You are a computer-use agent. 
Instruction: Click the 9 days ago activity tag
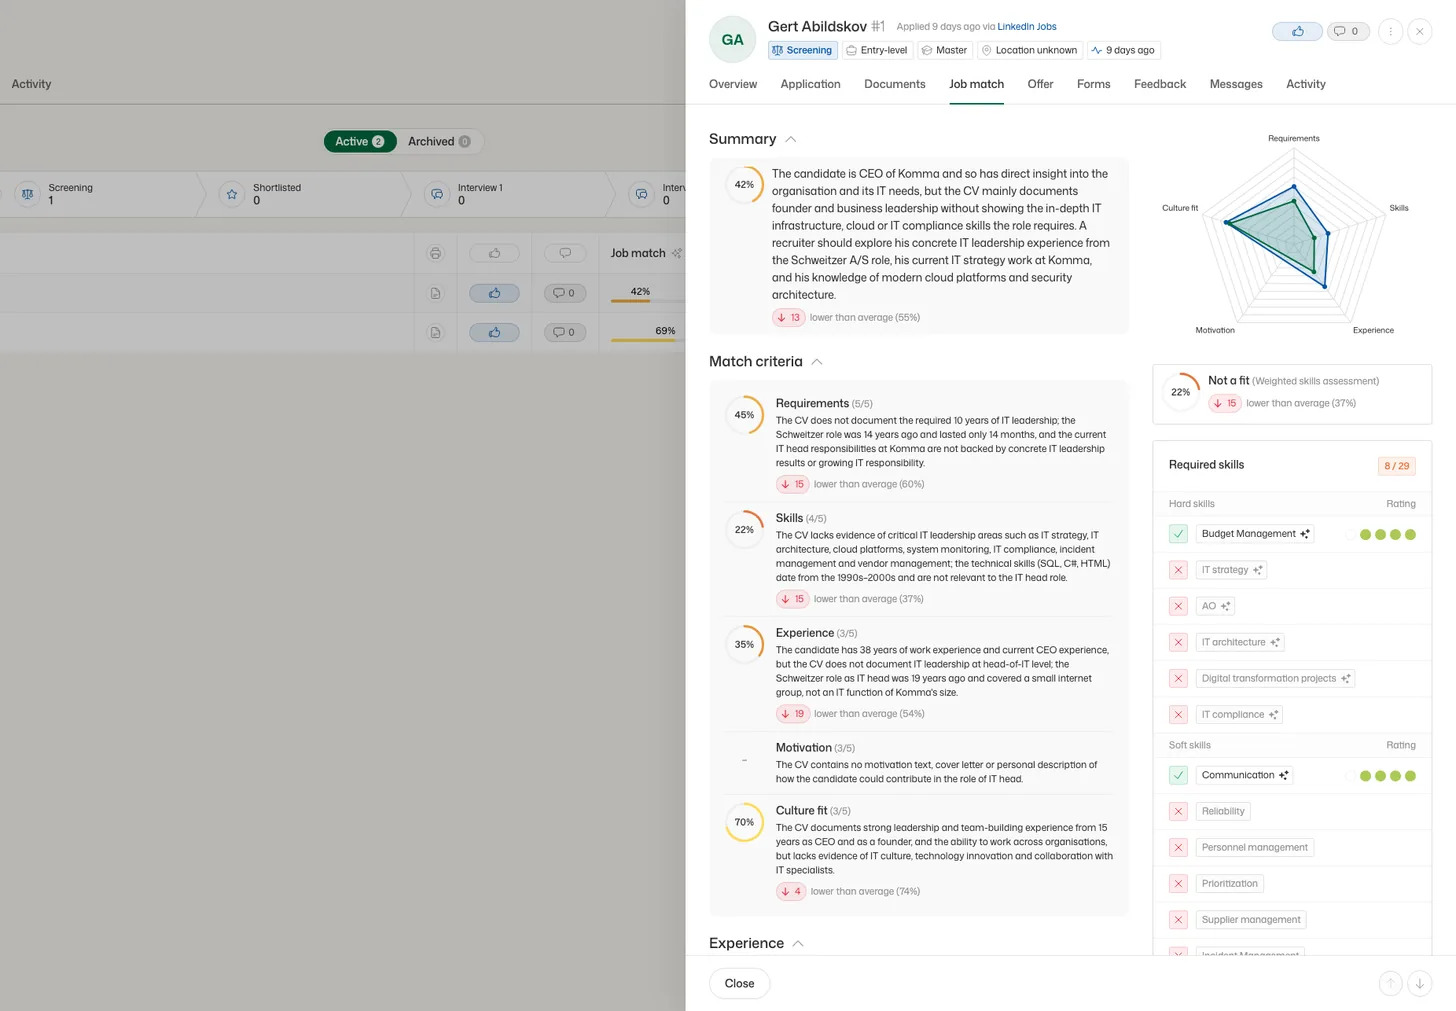coord(1123,50)
